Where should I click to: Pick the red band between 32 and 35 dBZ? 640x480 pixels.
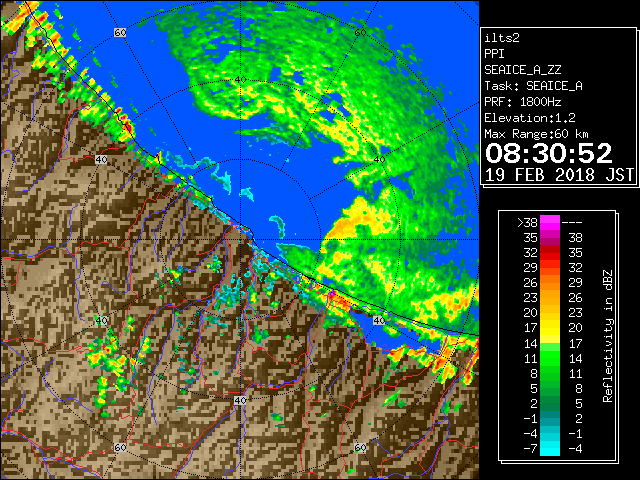550,253
